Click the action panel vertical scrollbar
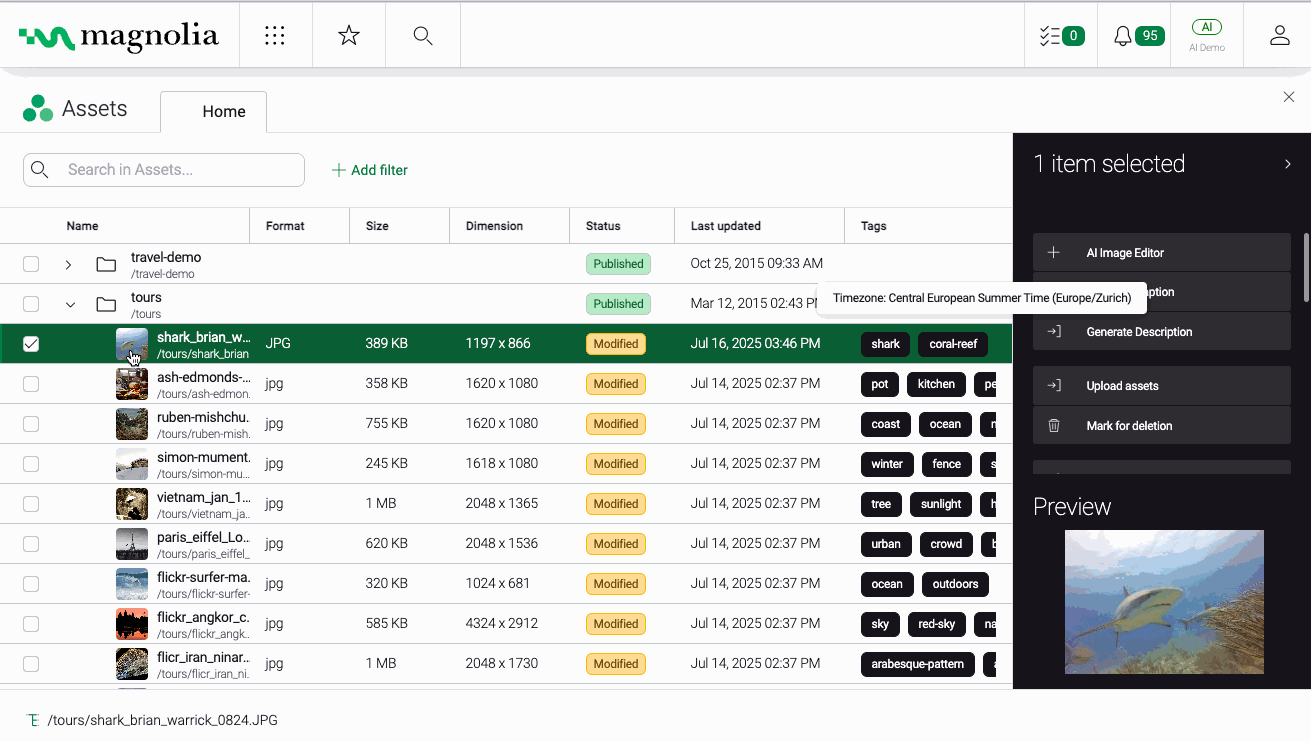The height and width of the screenshot is (741, 1311). click(1306, 268)
